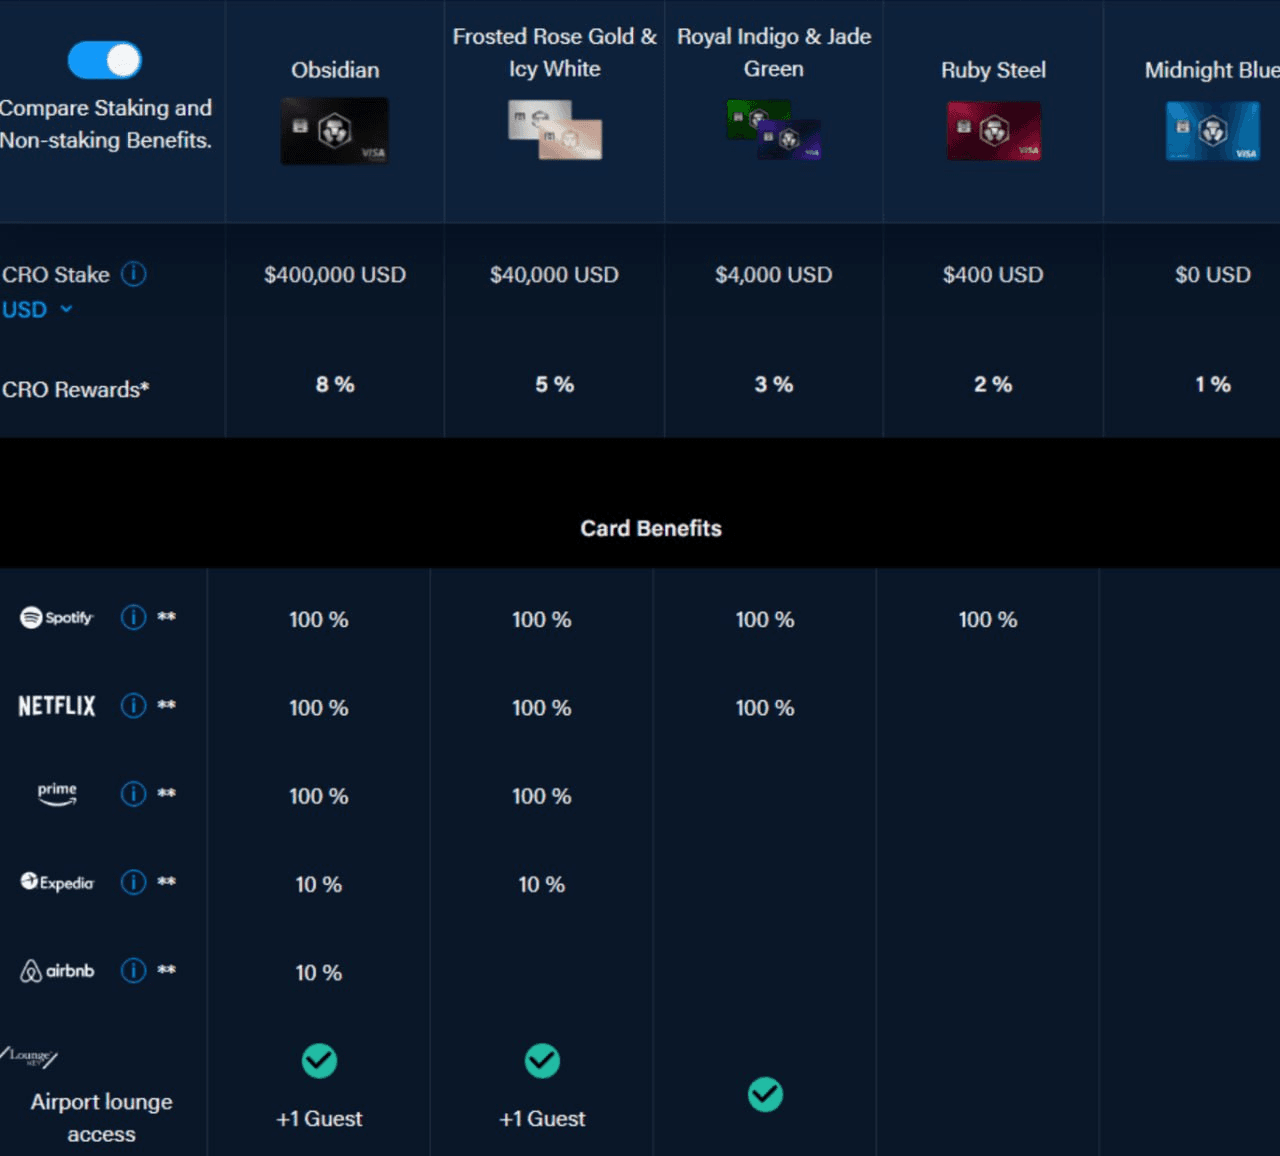The height and width of the screenshot is (1156, 1280).
Task: Click the CRO Stake info icon
Action: pyautogui.click(x=133, y=274)
